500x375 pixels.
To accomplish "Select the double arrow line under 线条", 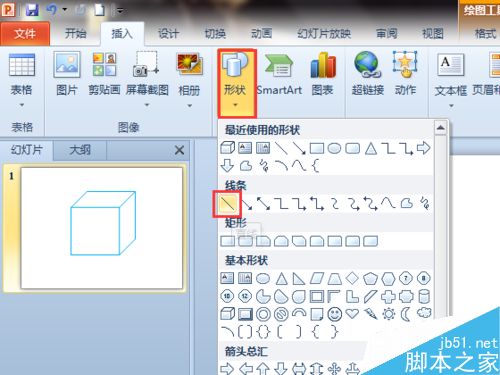I will tap(264, 203).
